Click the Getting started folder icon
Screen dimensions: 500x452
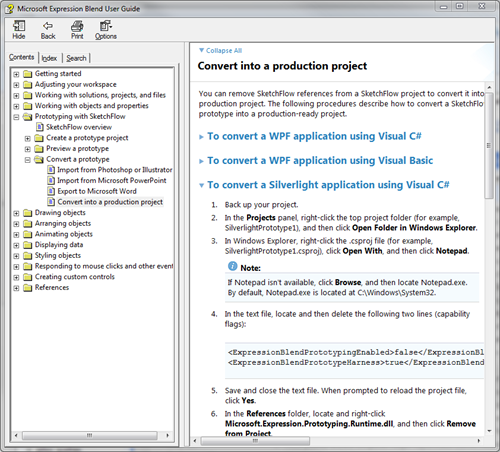(x=28, y=74)
